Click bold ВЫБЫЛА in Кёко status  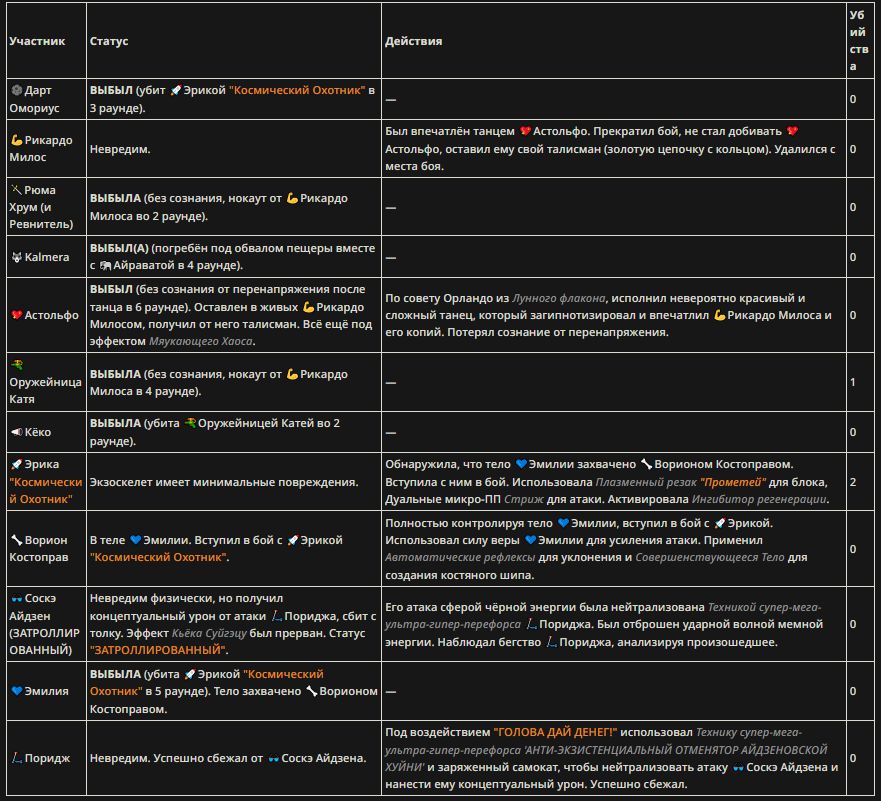[115, 423]
